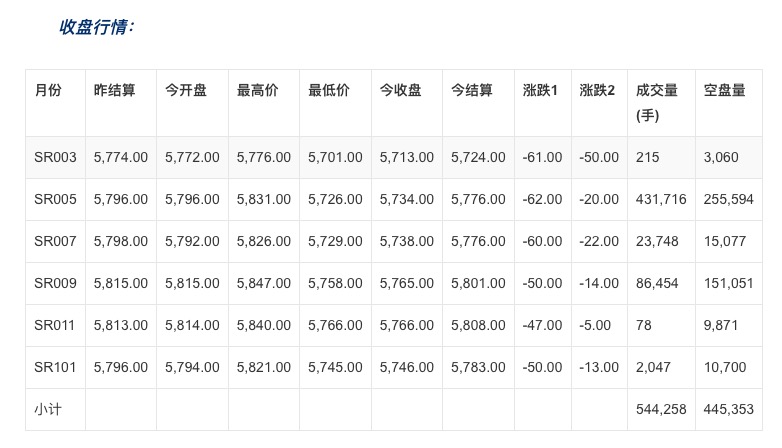Screen dimensions: 782x448
Task: Click the SR101 contract cell
Action: 55,368
